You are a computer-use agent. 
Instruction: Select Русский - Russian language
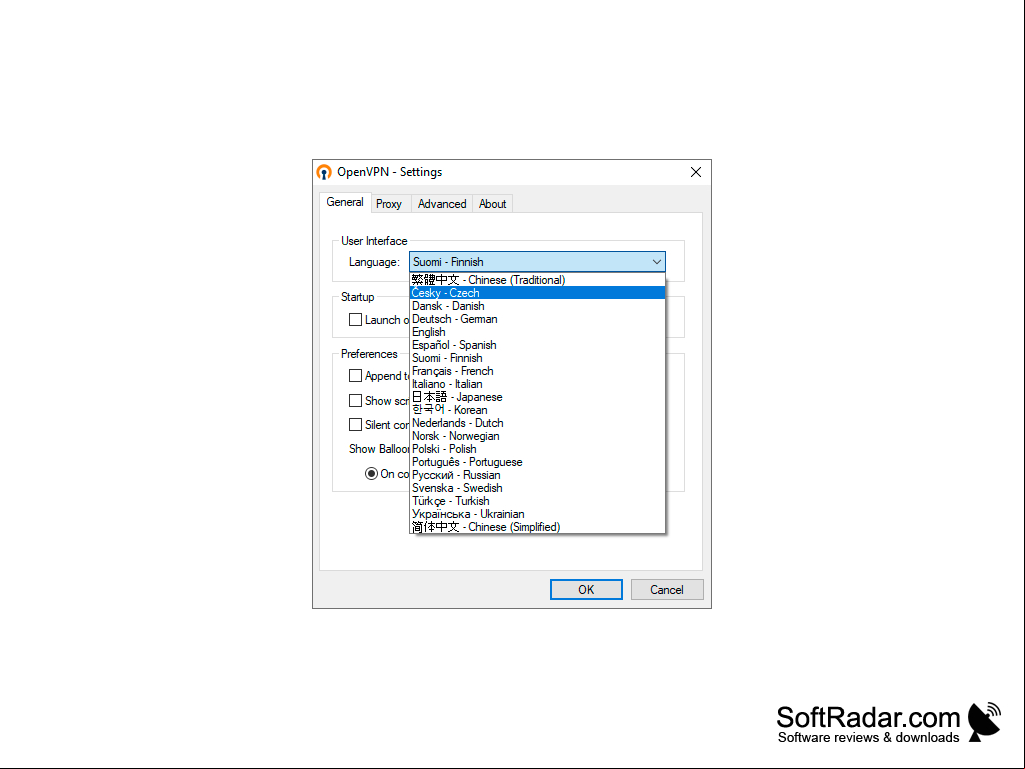pyautogui.click(x=537, y=475)
